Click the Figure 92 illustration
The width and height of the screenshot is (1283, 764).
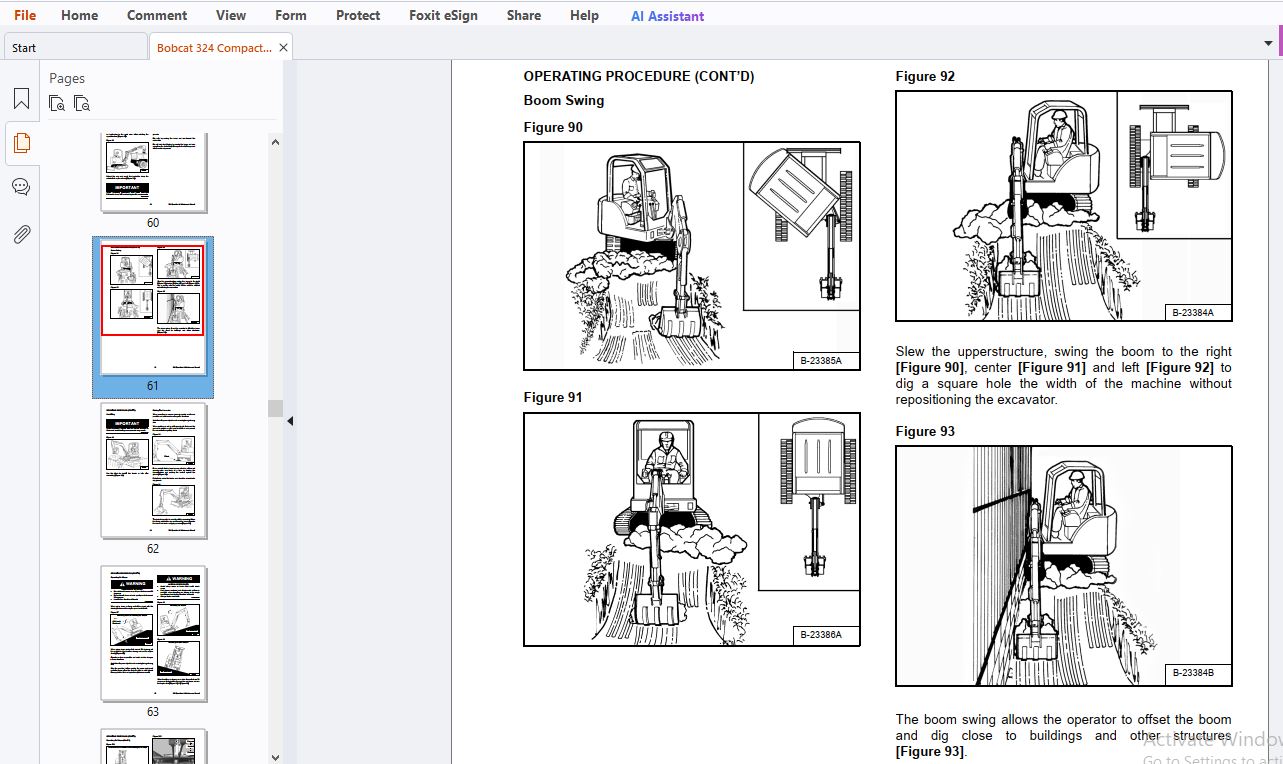coord(1064,206)
